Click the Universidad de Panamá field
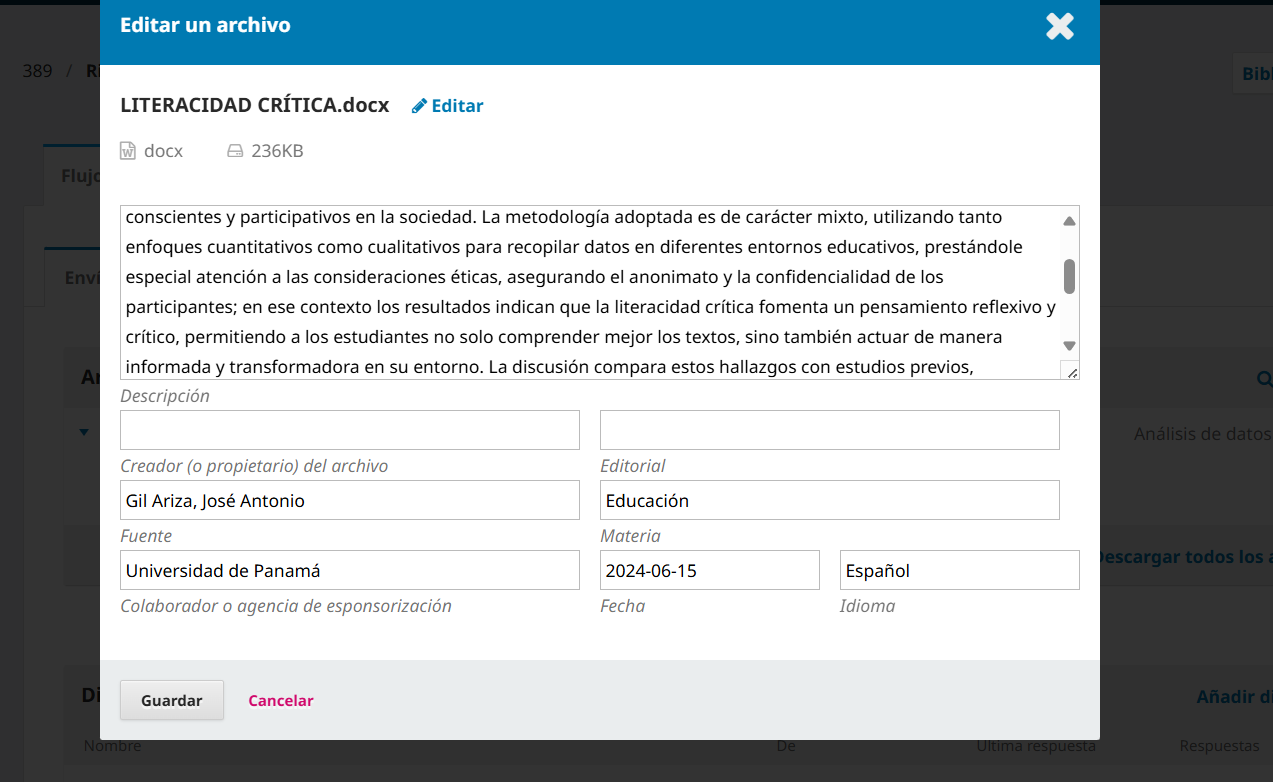Screen dimensions: 1273x782 pos(350,570)
